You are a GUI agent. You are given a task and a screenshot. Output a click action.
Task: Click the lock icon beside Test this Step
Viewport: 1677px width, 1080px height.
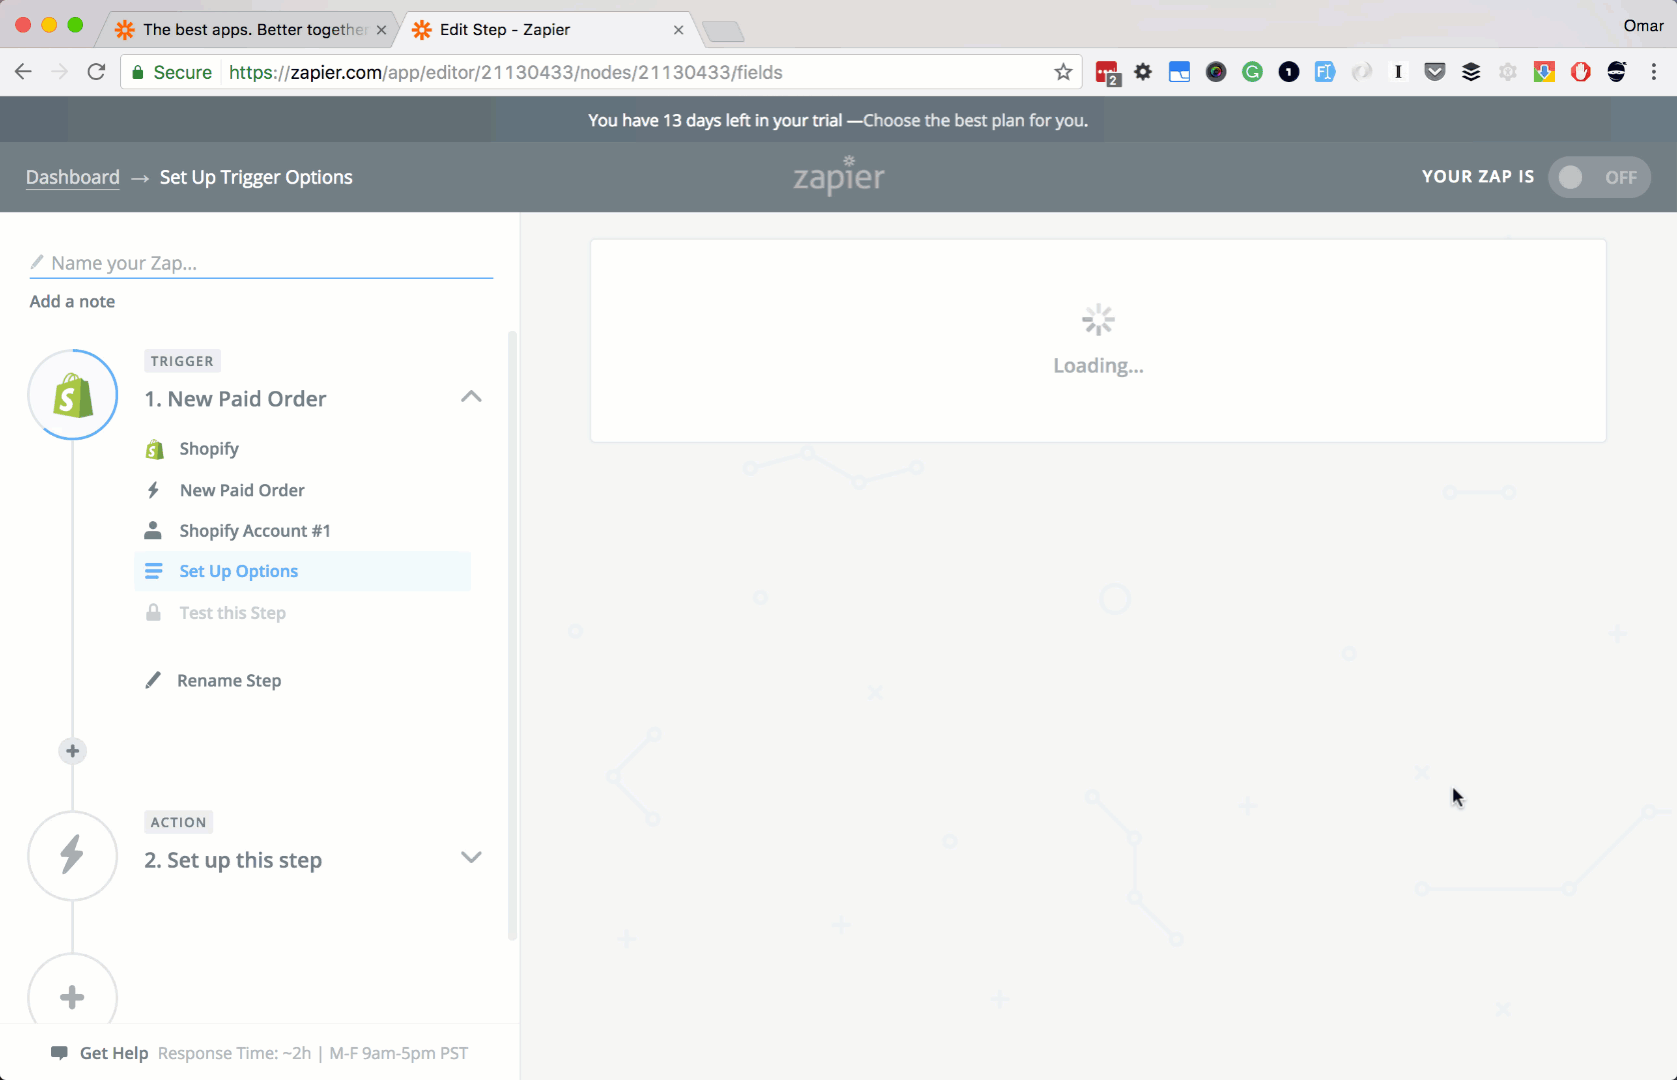pos(153,612)
